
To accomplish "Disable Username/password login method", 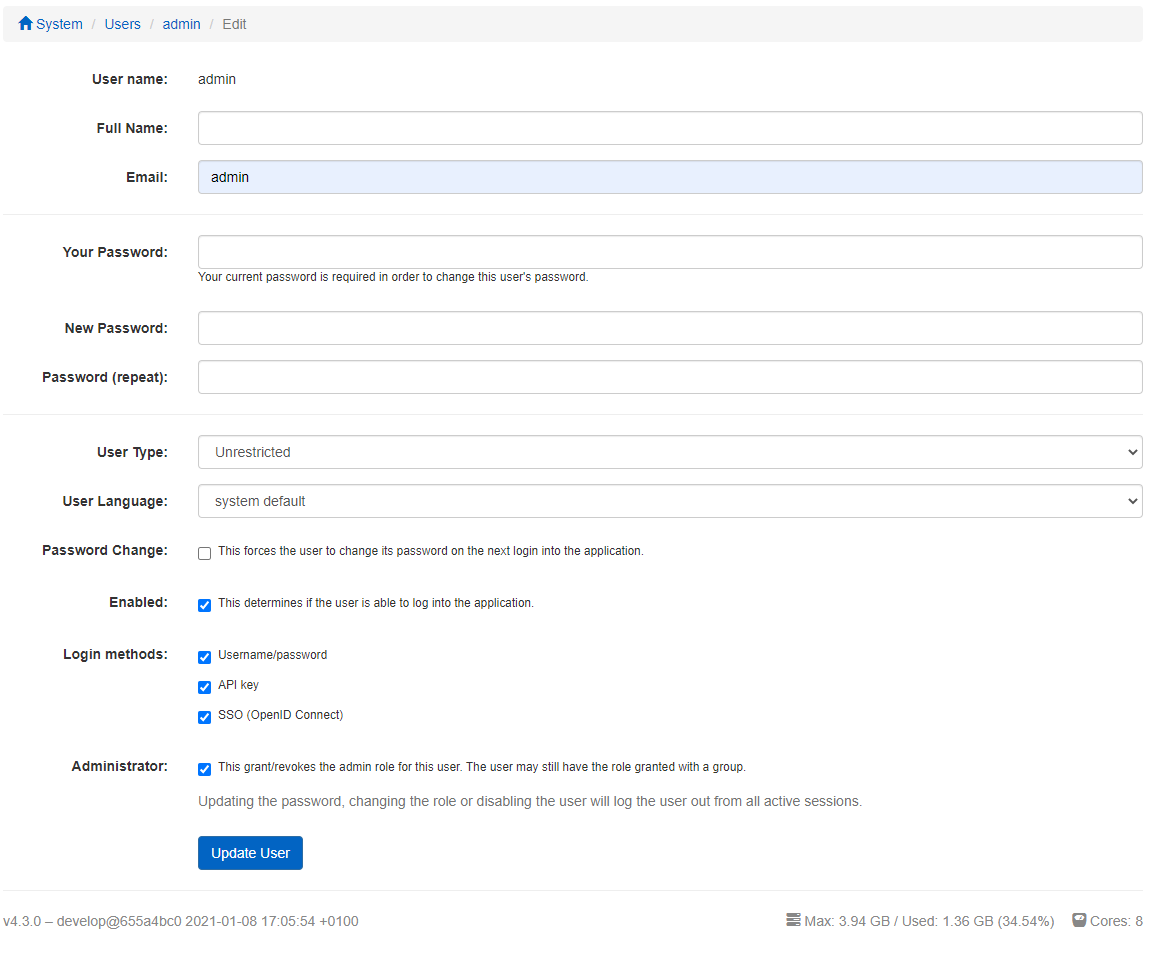I will pos(205,657).
